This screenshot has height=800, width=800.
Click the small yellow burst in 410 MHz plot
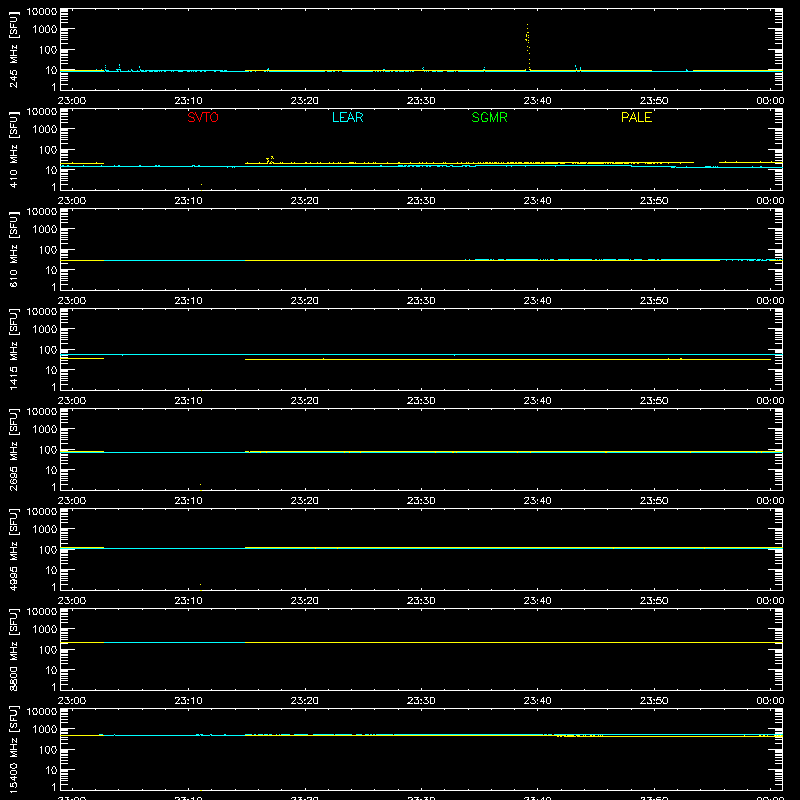[x=270, y=160]
